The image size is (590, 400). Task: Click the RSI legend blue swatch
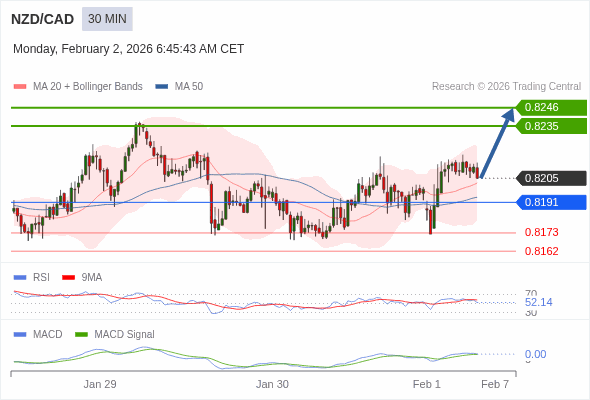20,278
